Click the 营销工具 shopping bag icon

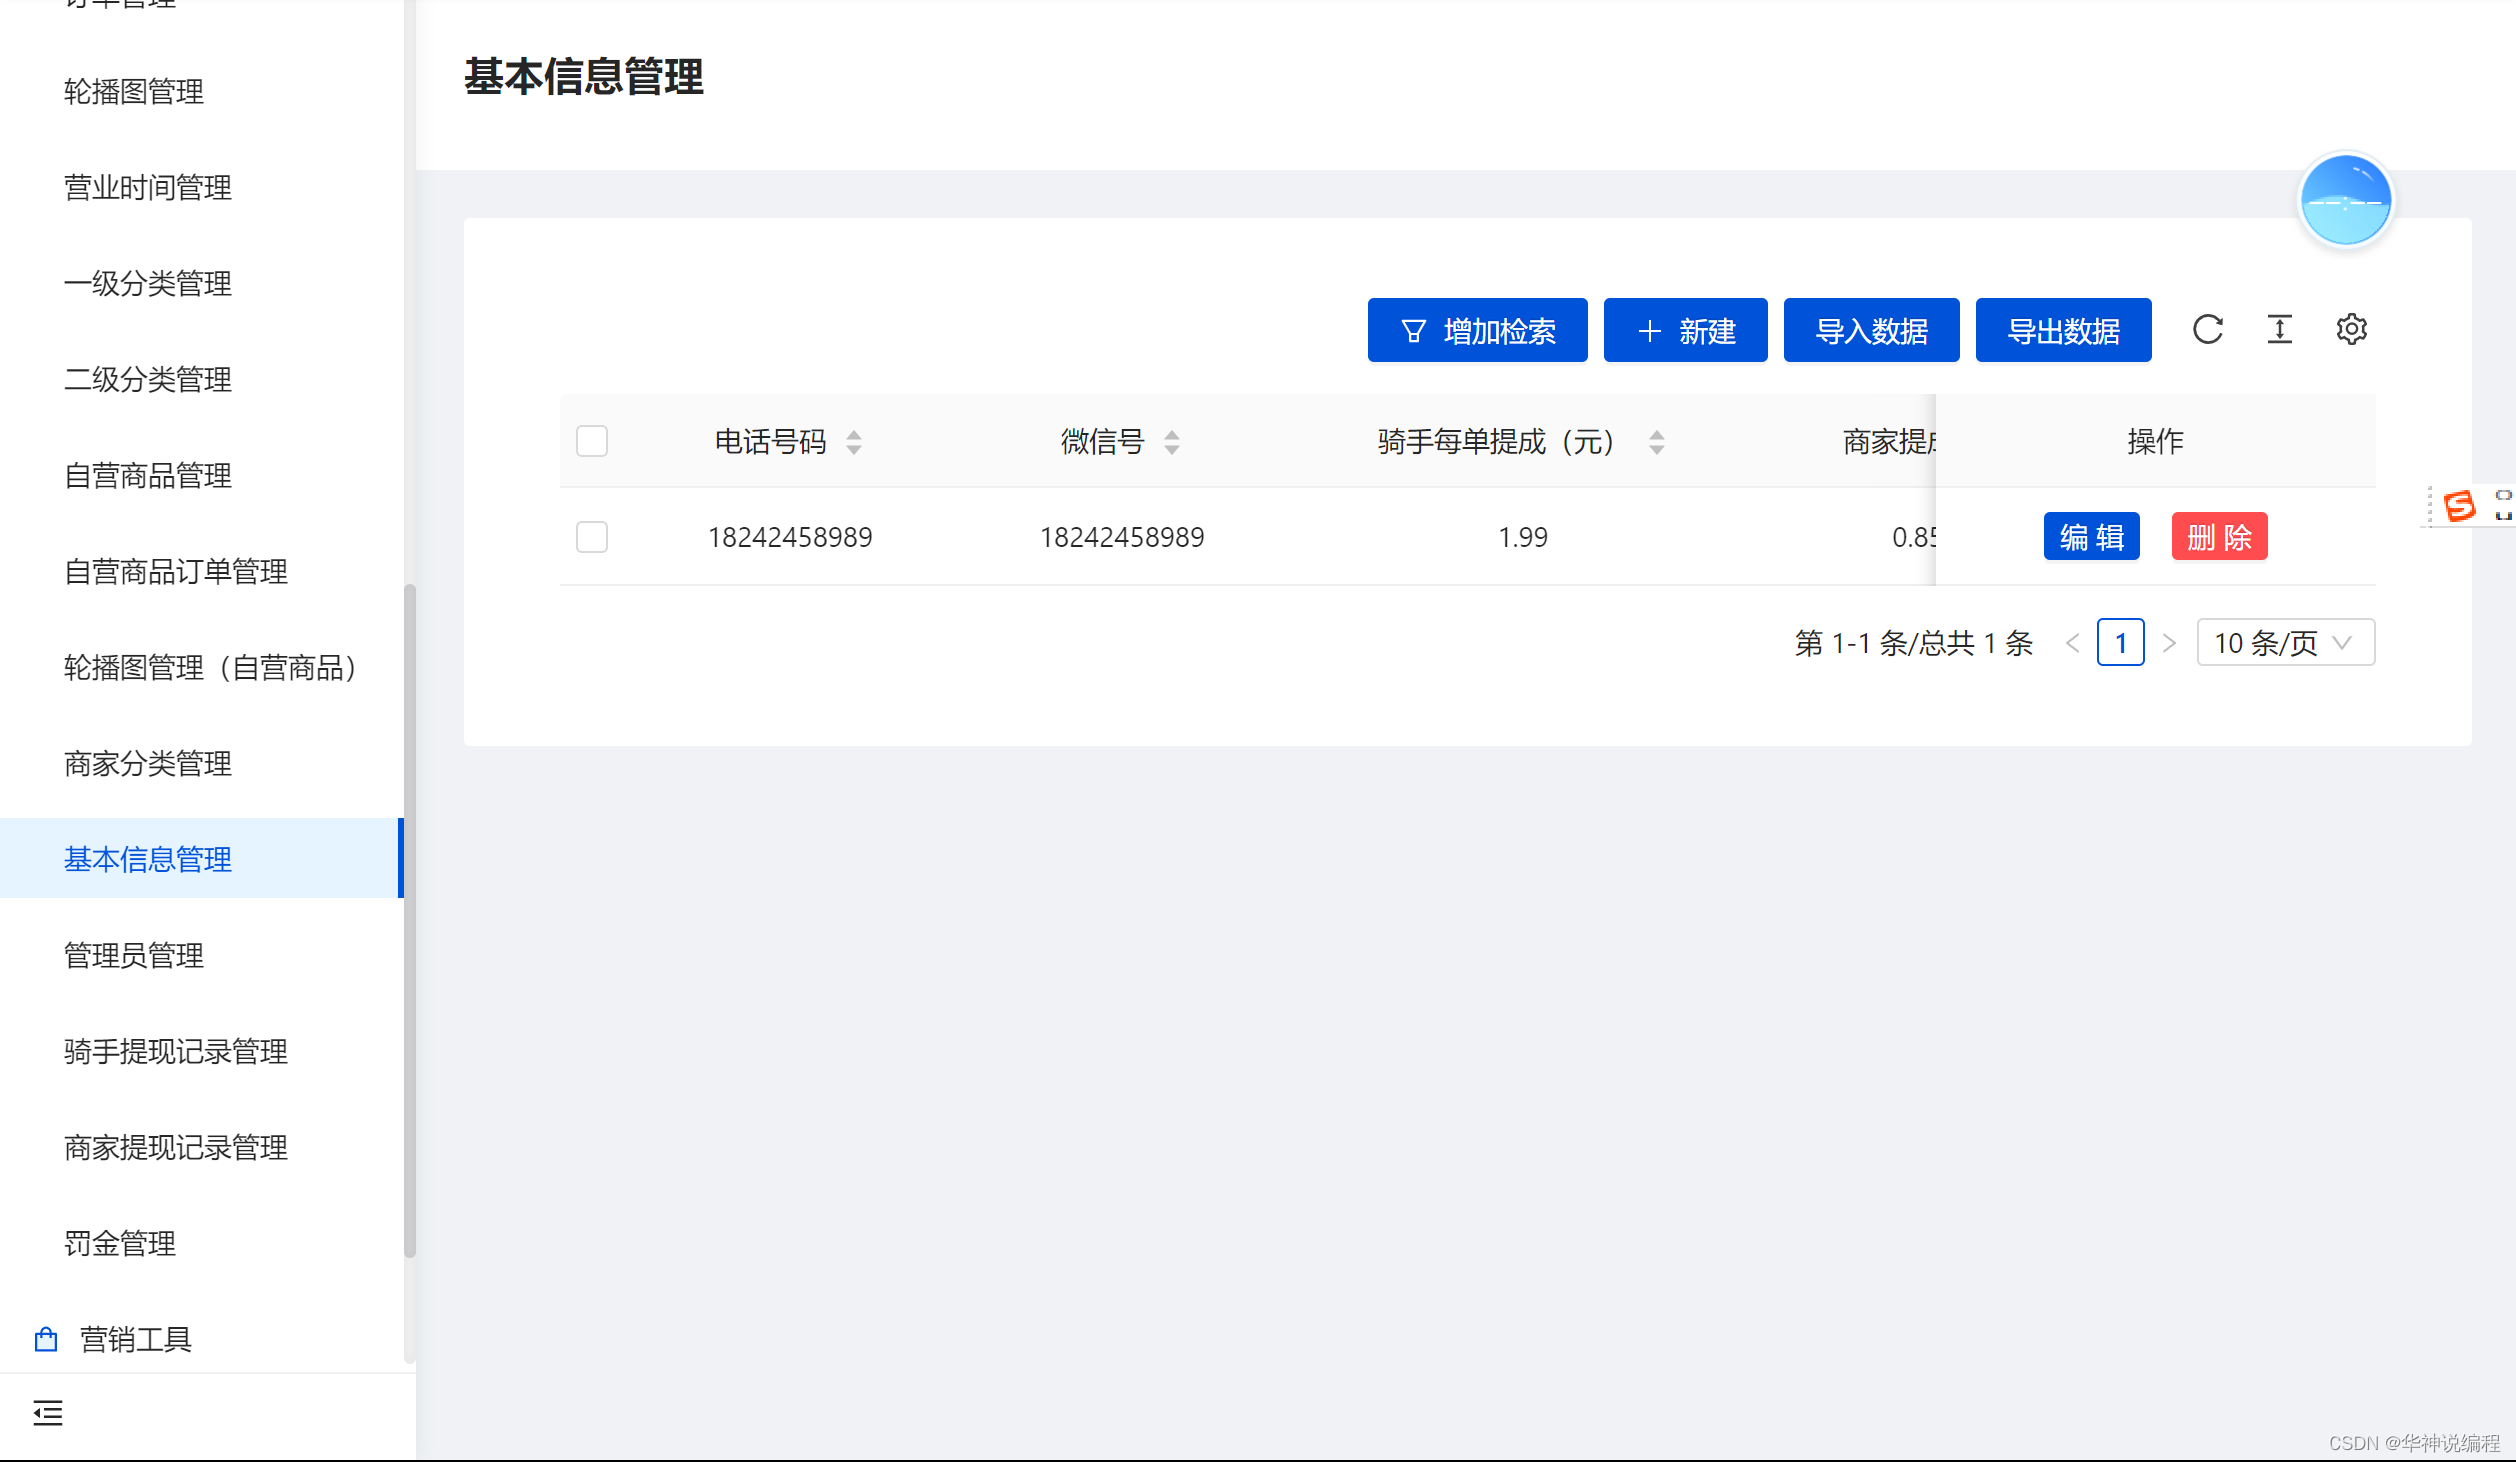[46, 1339]
